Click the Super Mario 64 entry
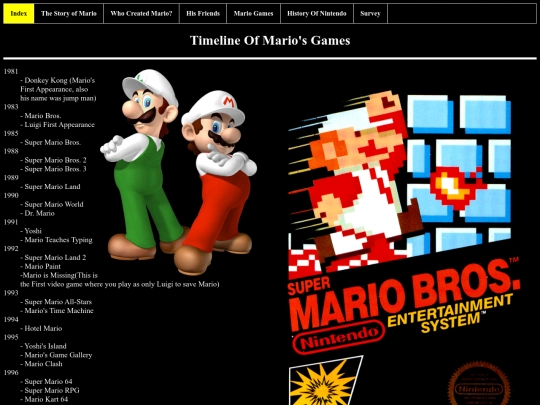The image size is (540, 405). point(46,382)
